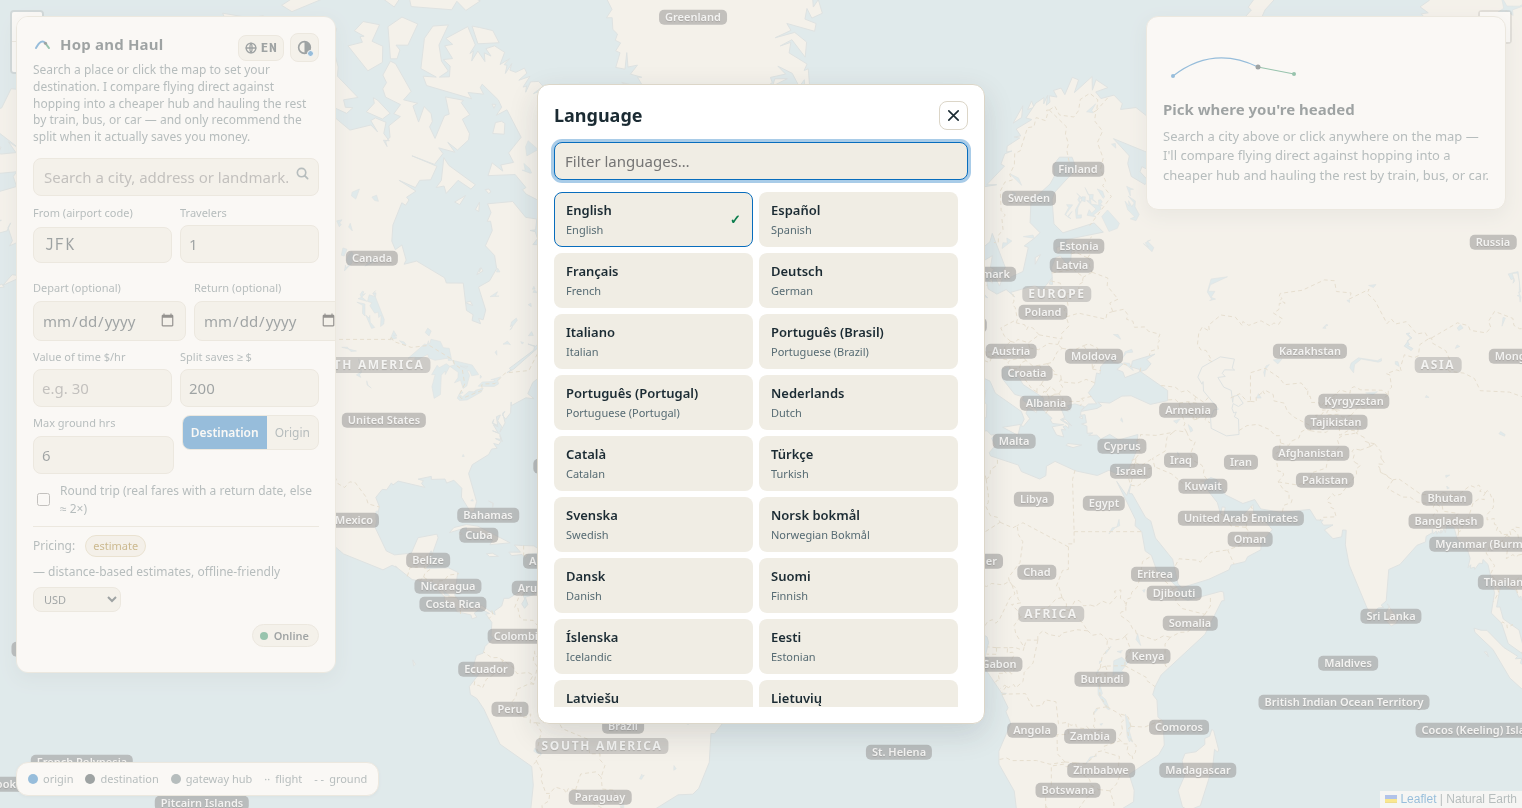Close the Language dialog
The image size is (1522, 808).
[x=953, y=116]
